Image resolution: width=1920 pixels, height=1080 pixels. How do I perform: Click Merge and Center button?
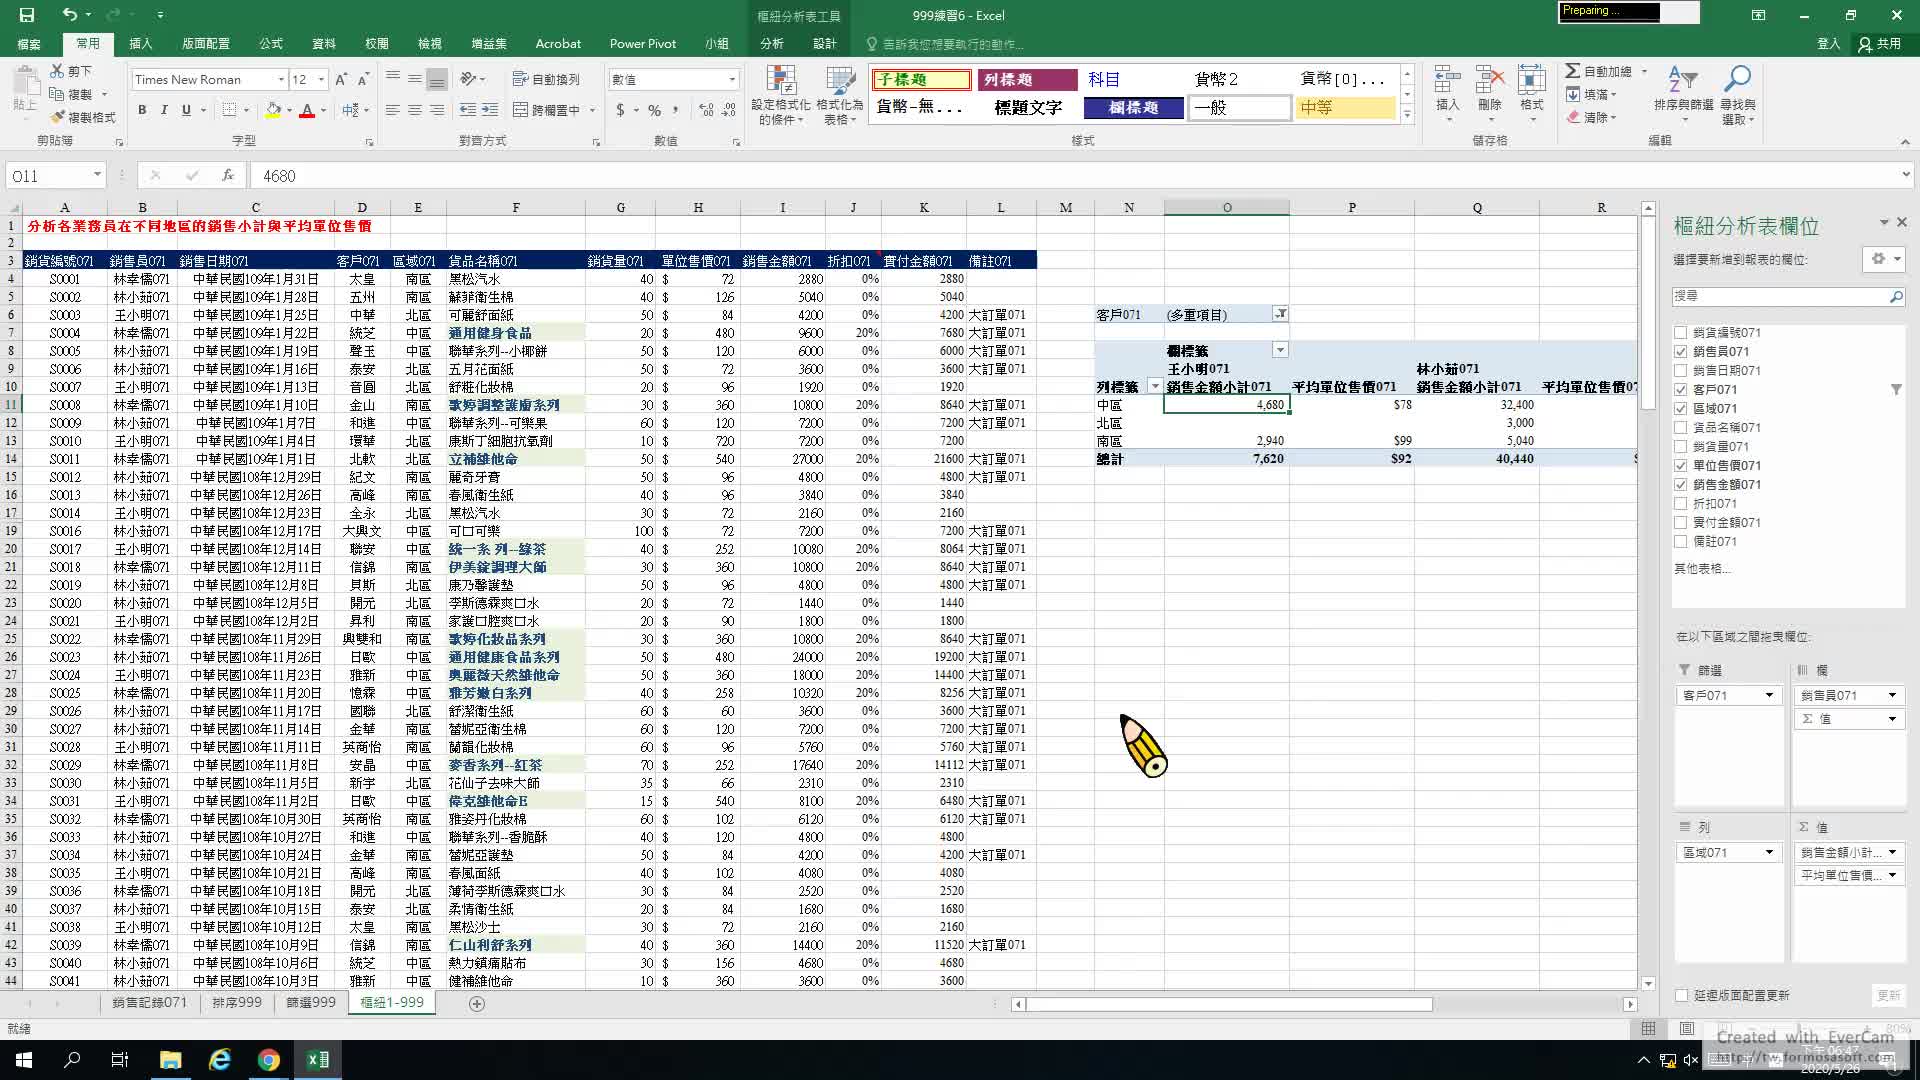coord(548,110)
